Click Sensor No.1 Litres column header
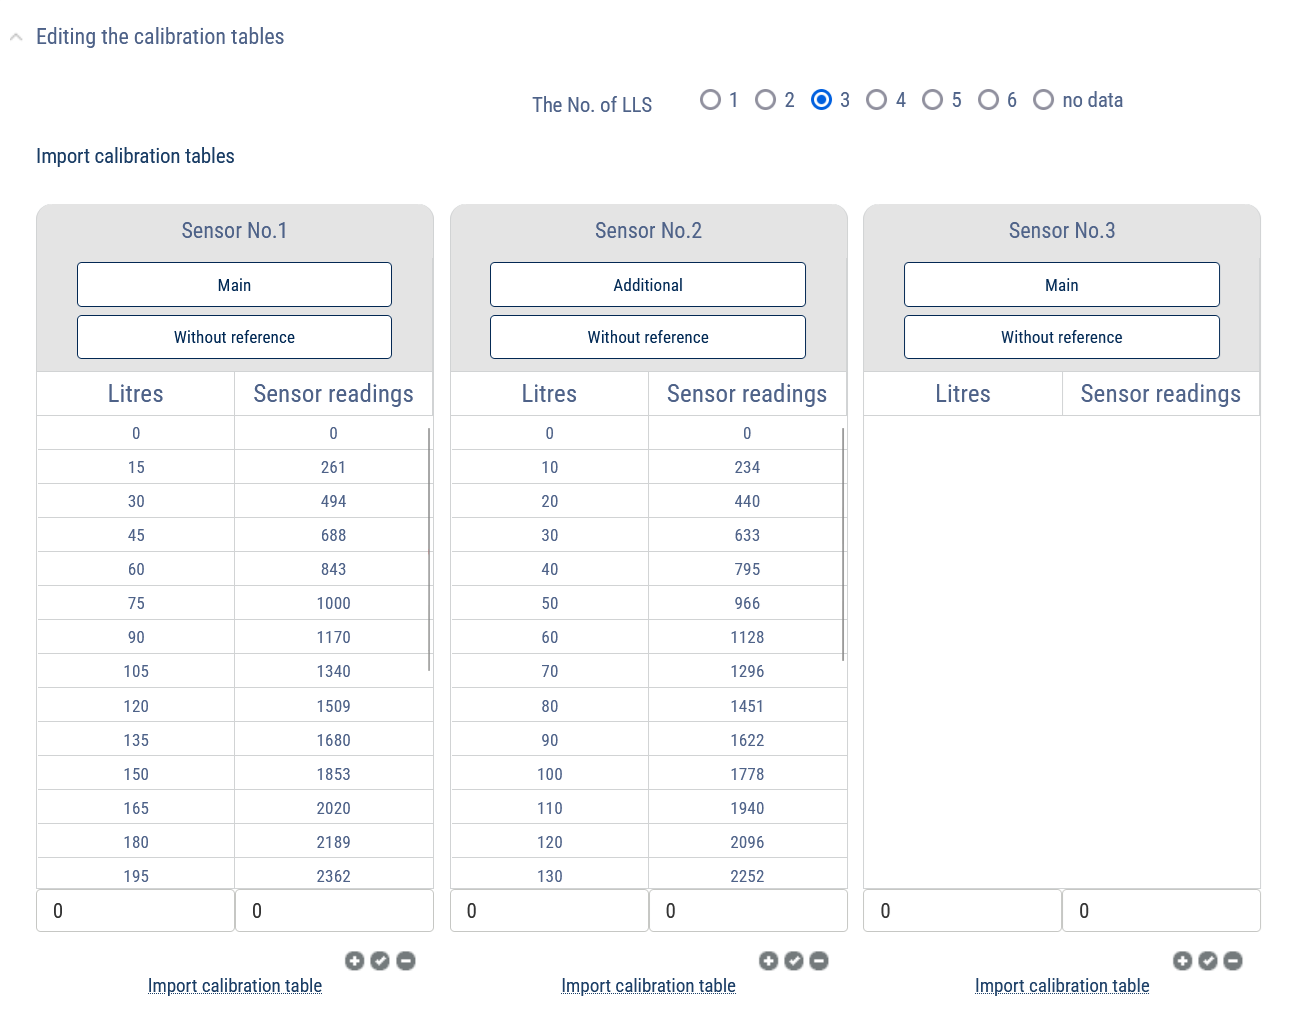This screenshot has height=1011, width=1295. 136,394
